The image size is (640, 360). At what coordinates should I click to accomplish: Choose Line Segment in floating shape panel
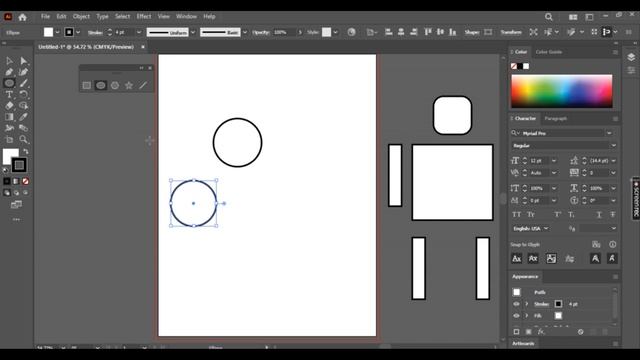pos(143,85)
